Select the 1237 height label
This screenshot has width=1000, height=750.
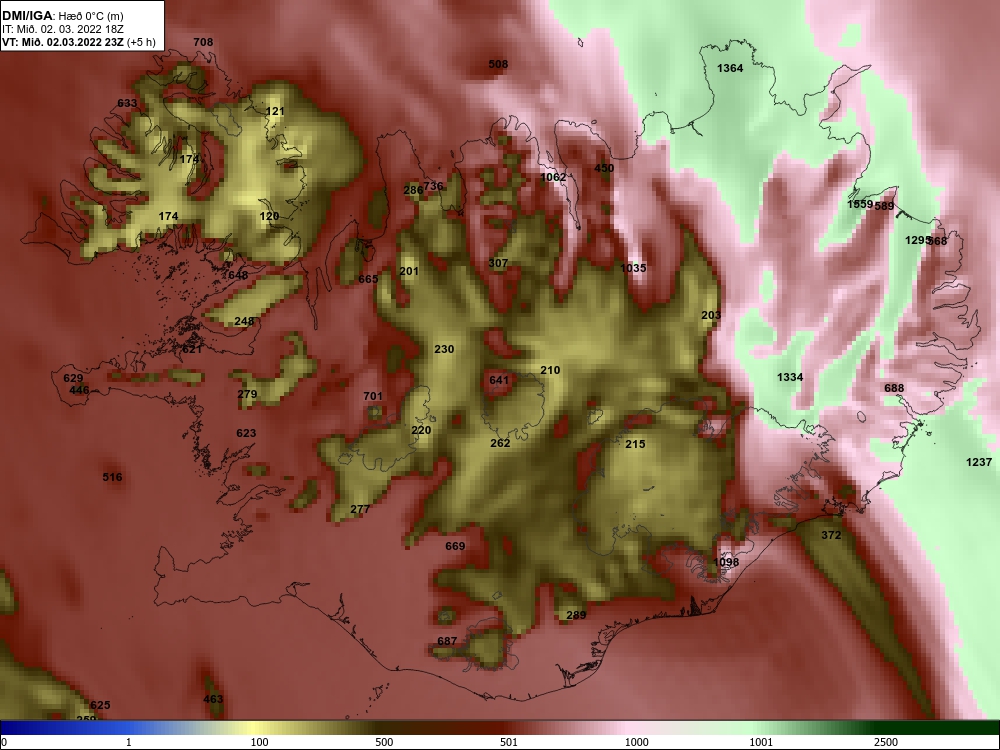979,462
